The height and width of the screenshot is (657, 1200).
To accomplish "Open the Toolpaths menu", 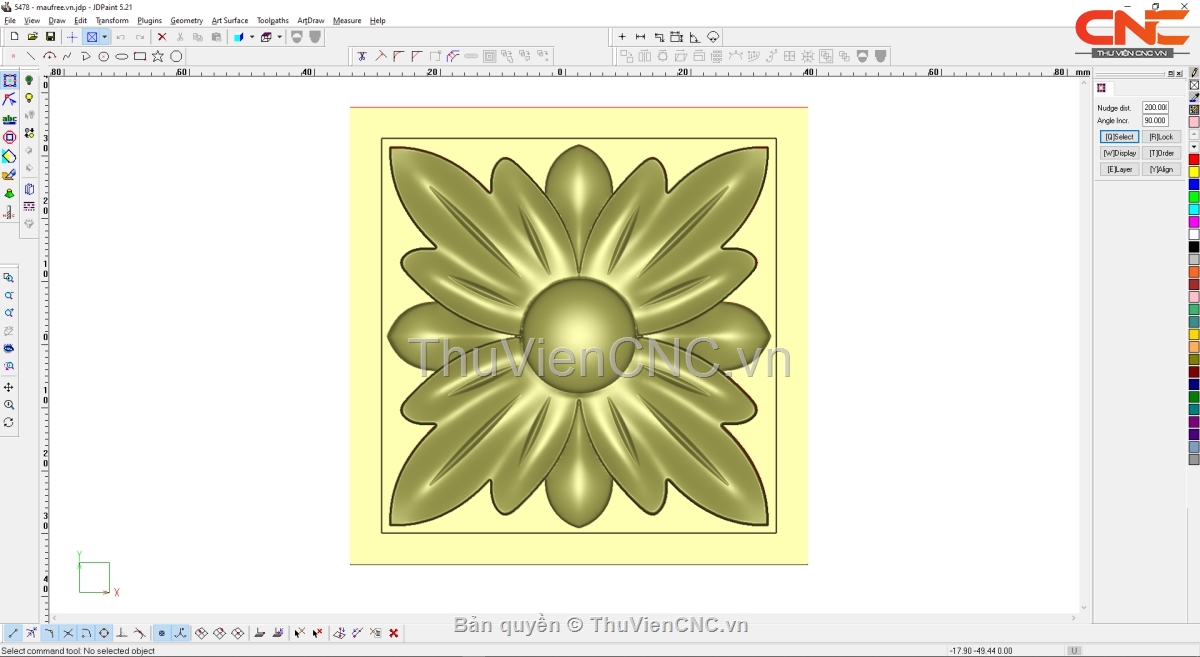I will tap(272, 20).
